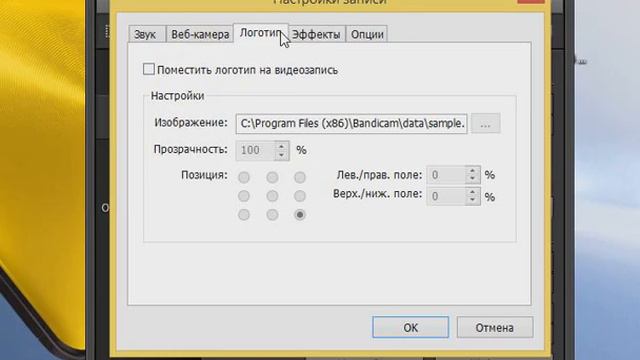Confirm settings with OK button
The height and width of the screenshot is (360, 640).
click(x=410, y=327)
